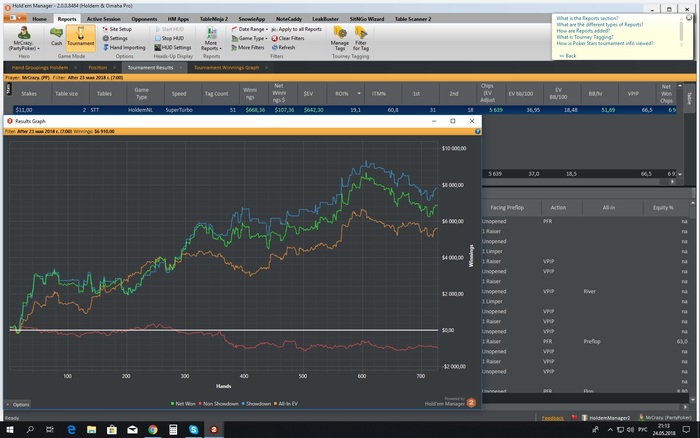Open 'What are the different types of Reports?'
This screenshot has height=438, width=700.
(x=600, y=25)
